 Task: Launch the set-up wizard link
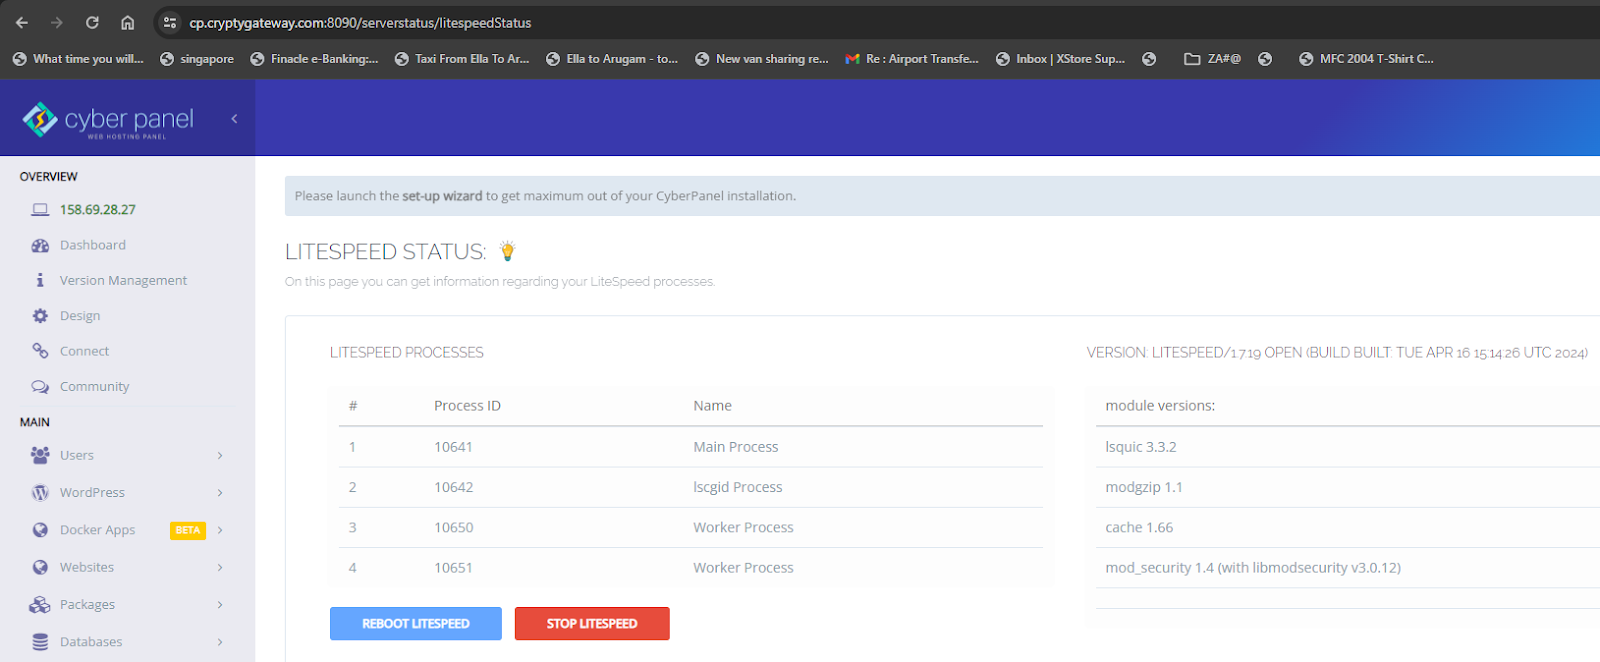(x=442, y=196)
